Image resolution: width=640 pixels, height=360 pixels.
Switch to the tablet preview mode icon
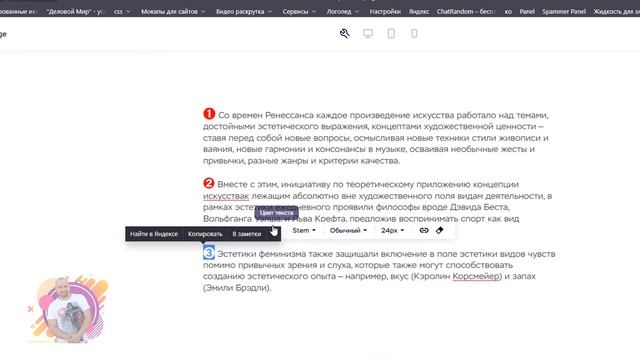point(391,33)
